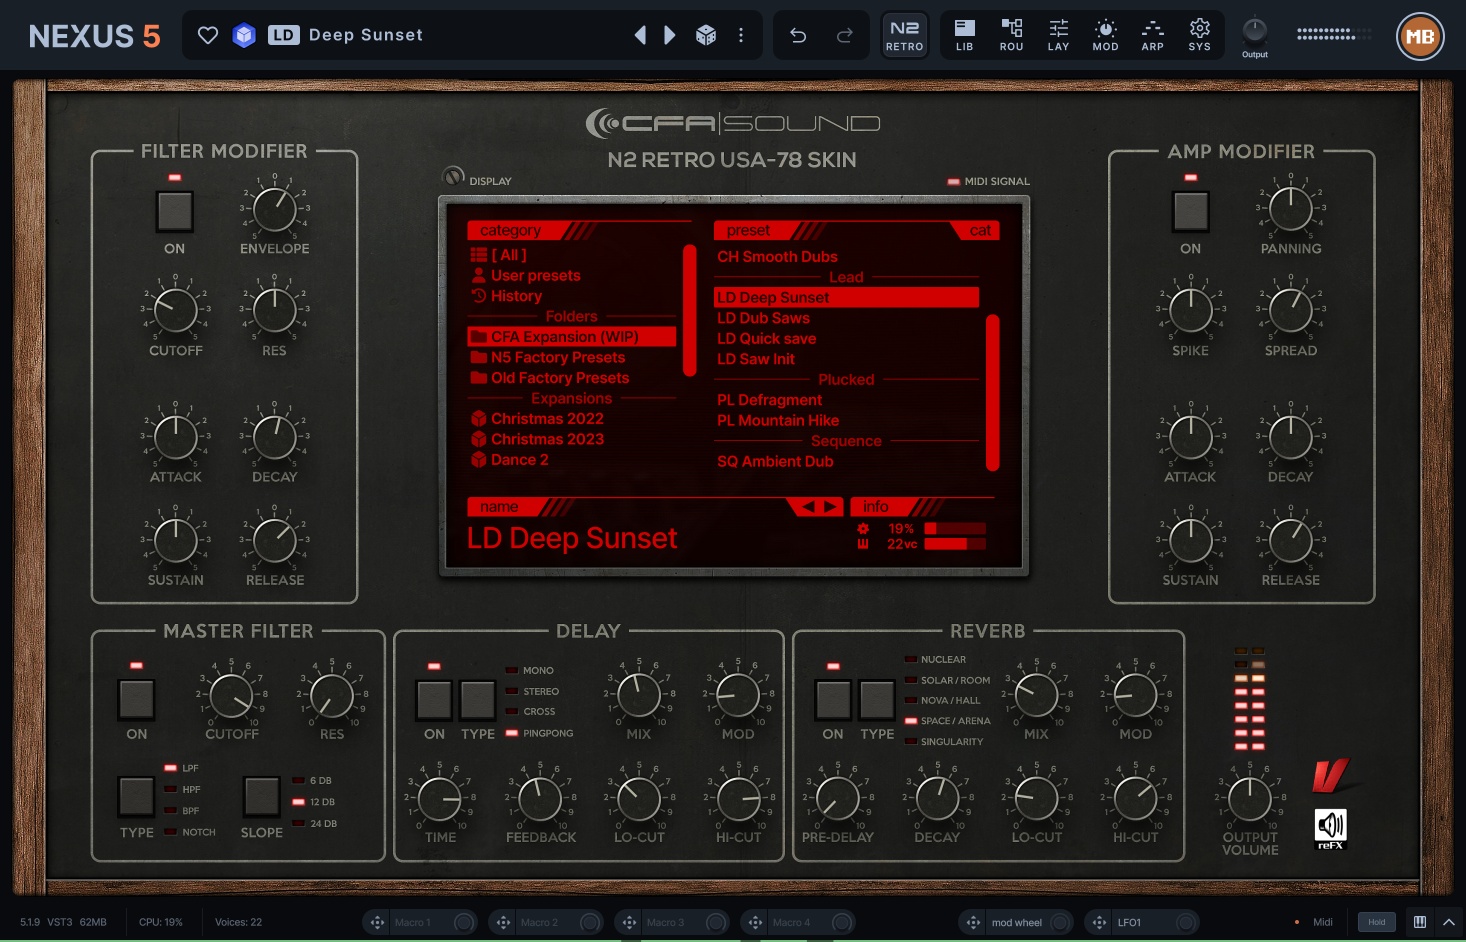Cycle the Reverb TYPE button
Viewport: 1466px width, 942px height.
click(877, 699)
